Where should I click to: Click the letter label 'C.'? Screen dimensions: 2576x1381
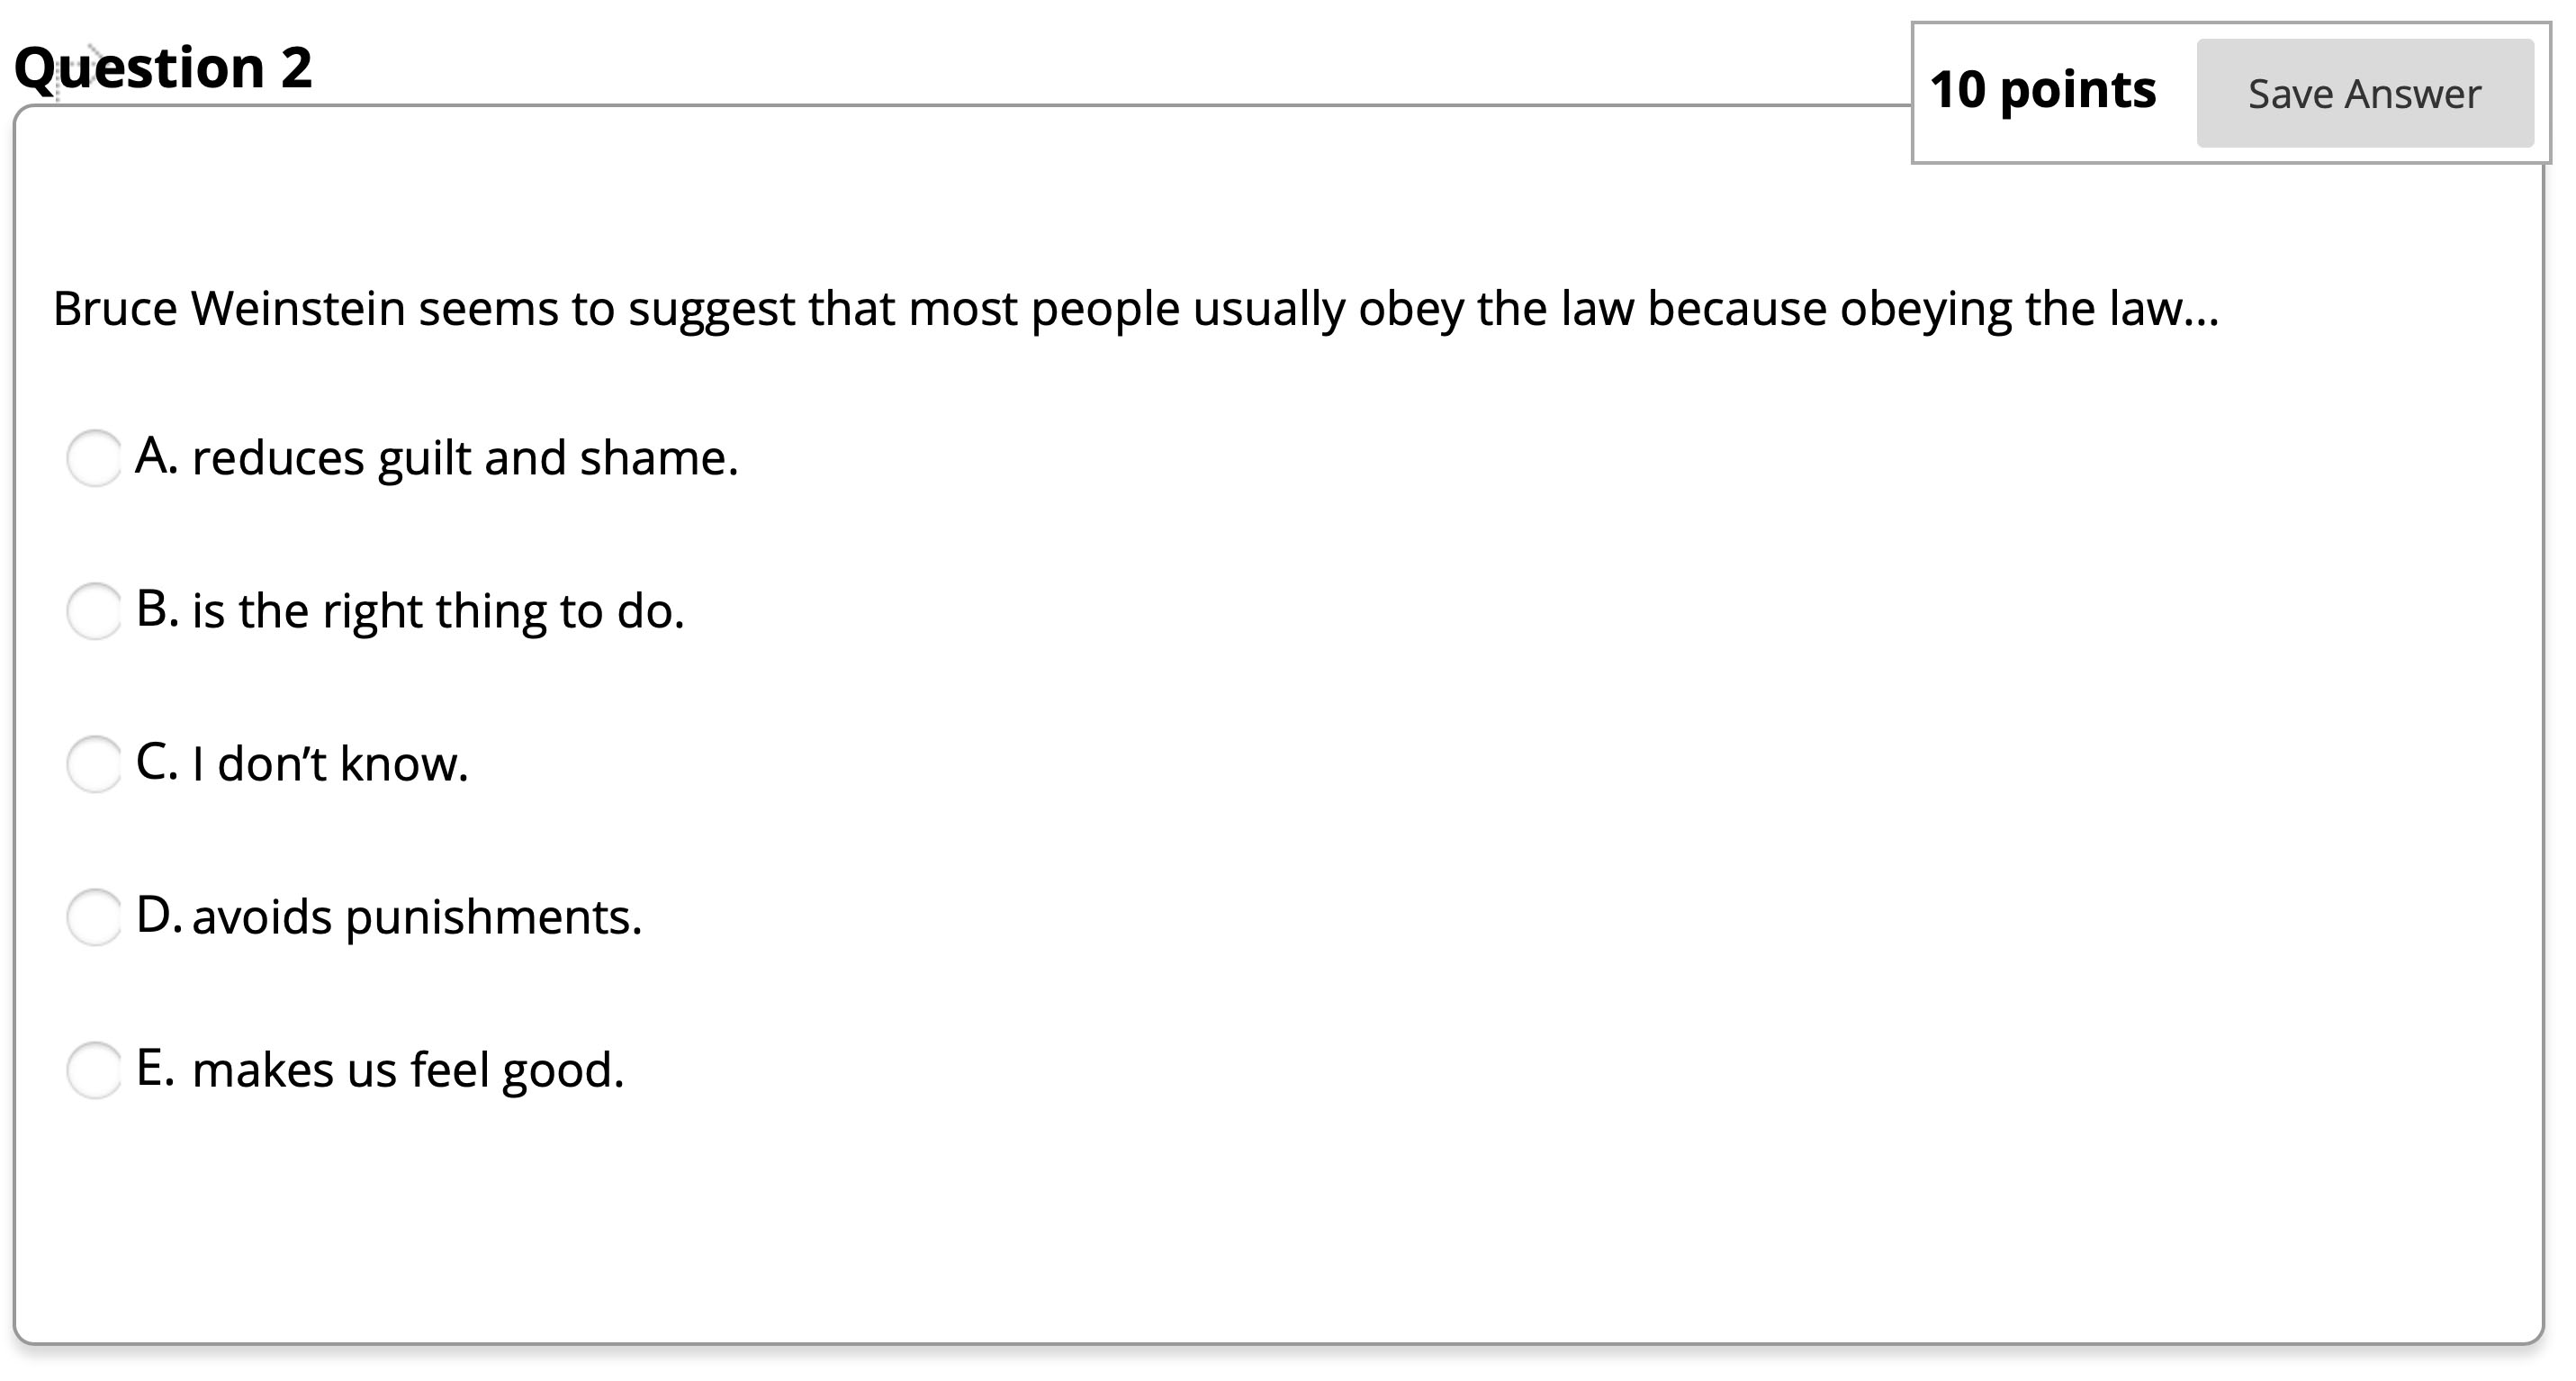click(157, 763)
